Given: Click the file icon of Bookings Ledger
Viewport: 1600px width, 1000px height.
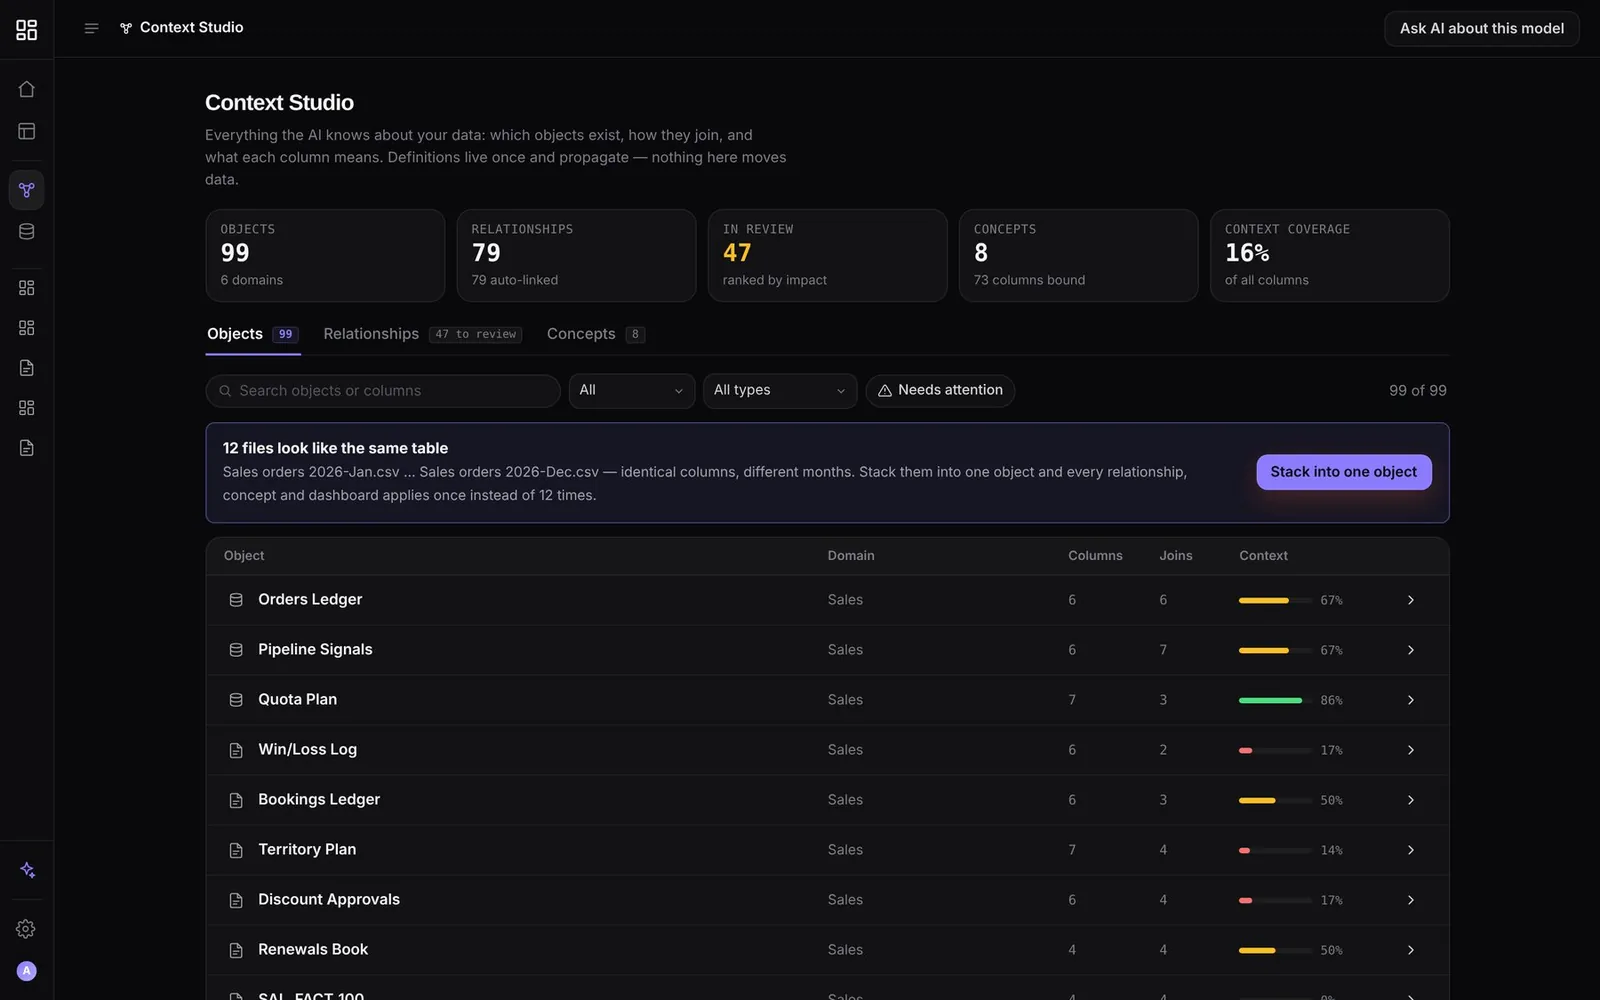Looking at the screenshot, I should pos(236,800).
